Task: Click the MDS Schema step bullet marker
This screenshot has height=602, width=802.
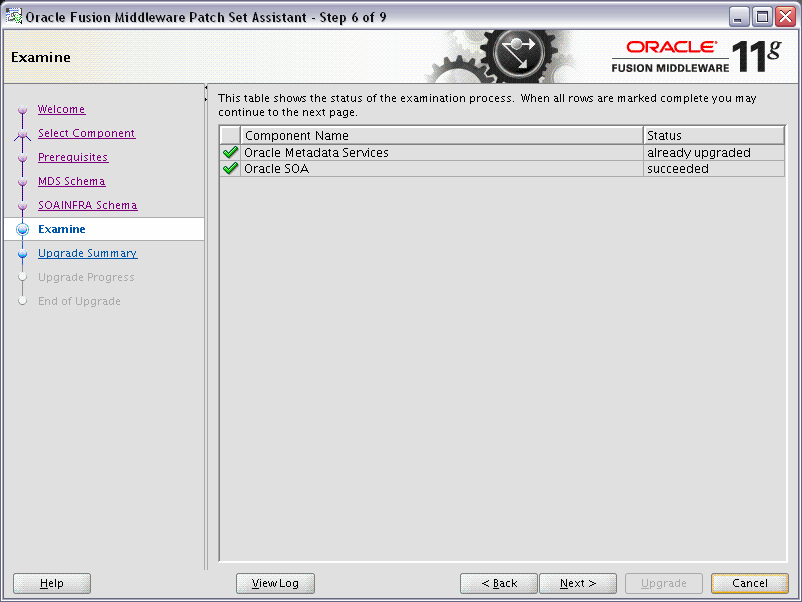Action: tap(22, 182)
